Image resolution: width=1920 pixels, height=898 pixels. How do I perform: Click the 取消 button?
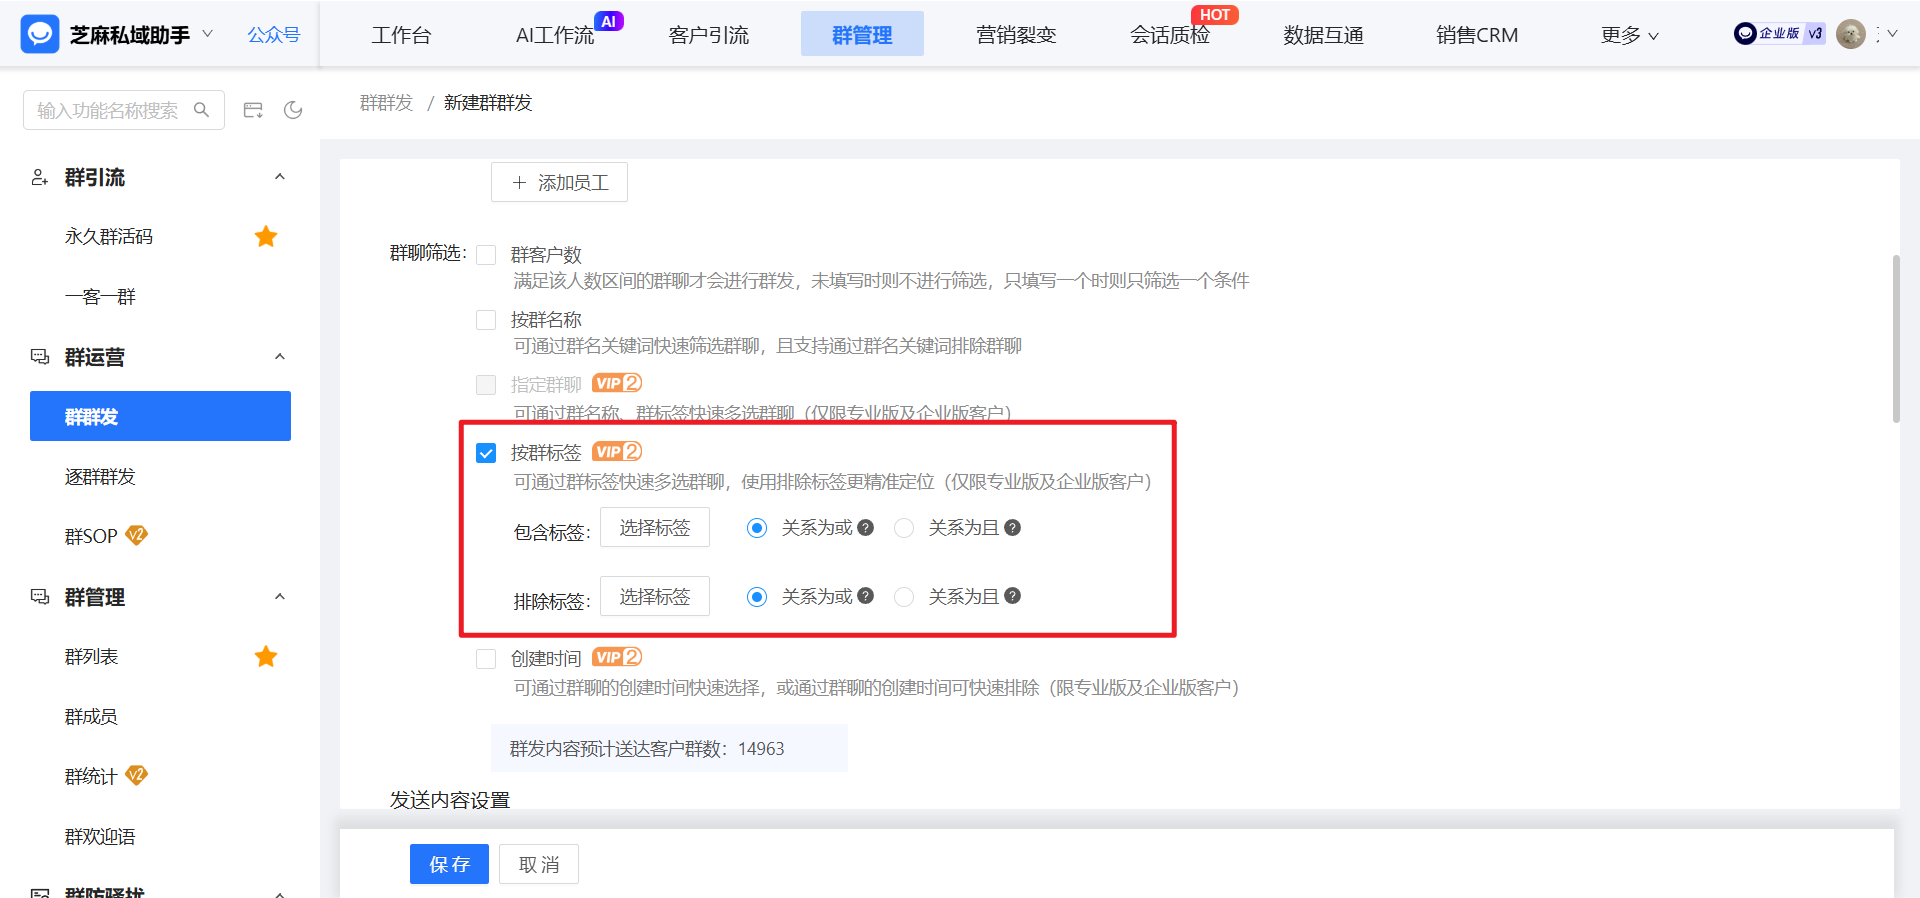pyautogui.click(x=539, y=864)
